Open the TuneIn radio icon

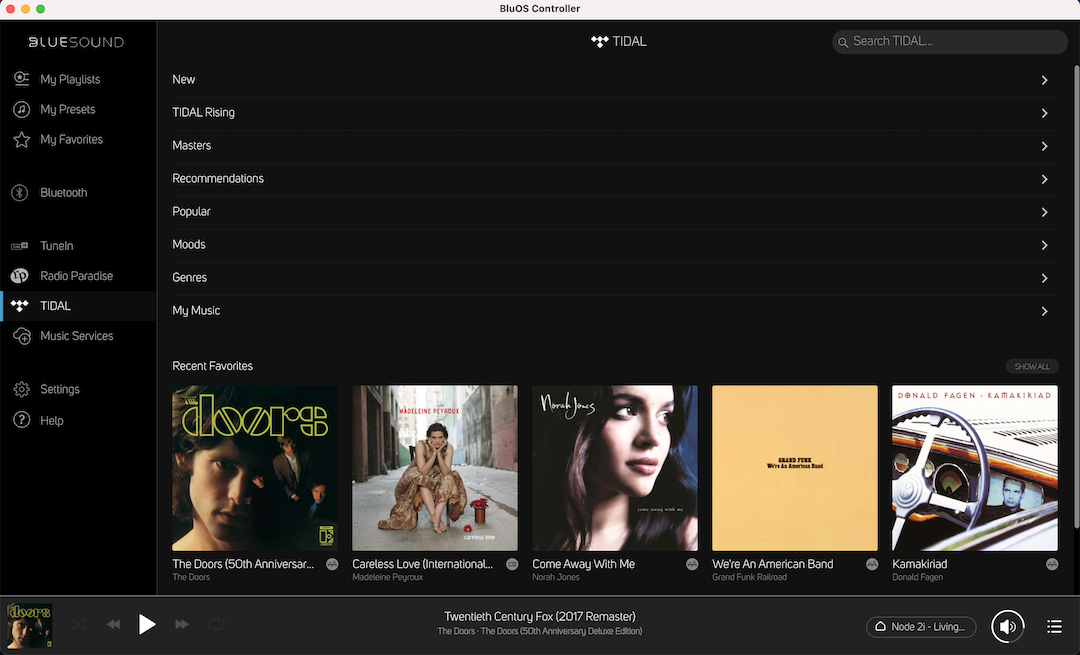[20, 246]
